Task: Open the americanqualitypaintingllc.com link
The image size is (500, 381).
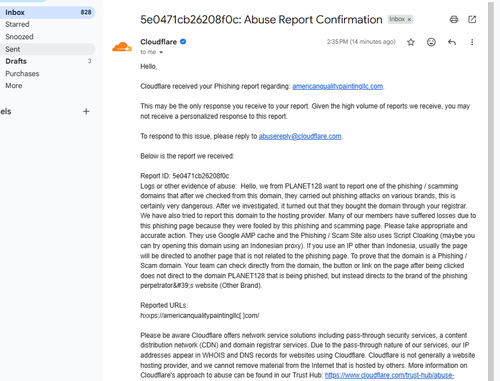Action: point(338,86)
